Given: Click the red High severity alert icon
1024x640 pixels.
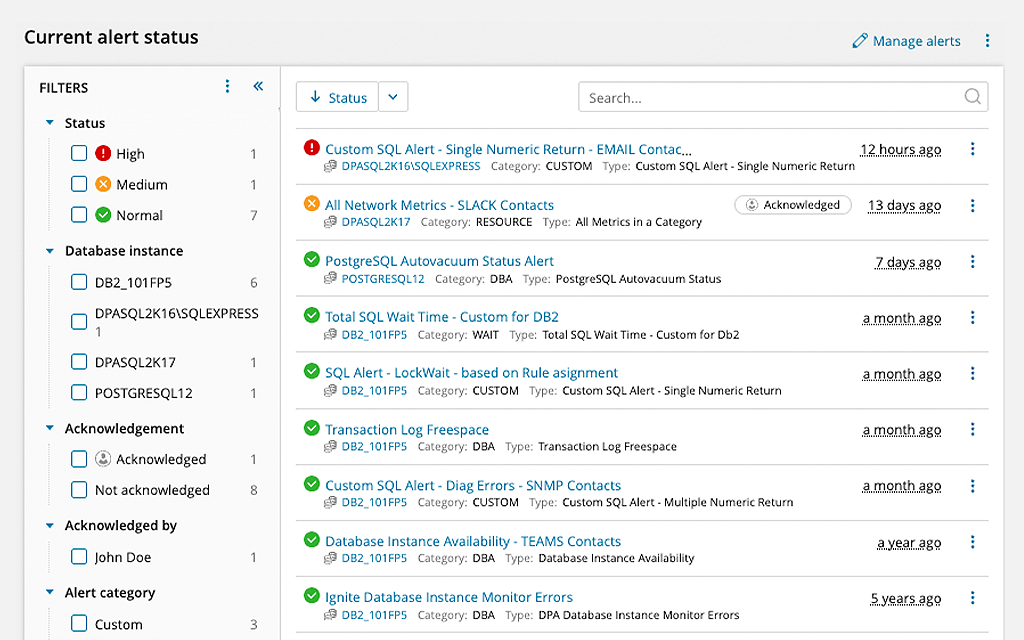Looking at the screenshot, I should (x=310, y=148).
